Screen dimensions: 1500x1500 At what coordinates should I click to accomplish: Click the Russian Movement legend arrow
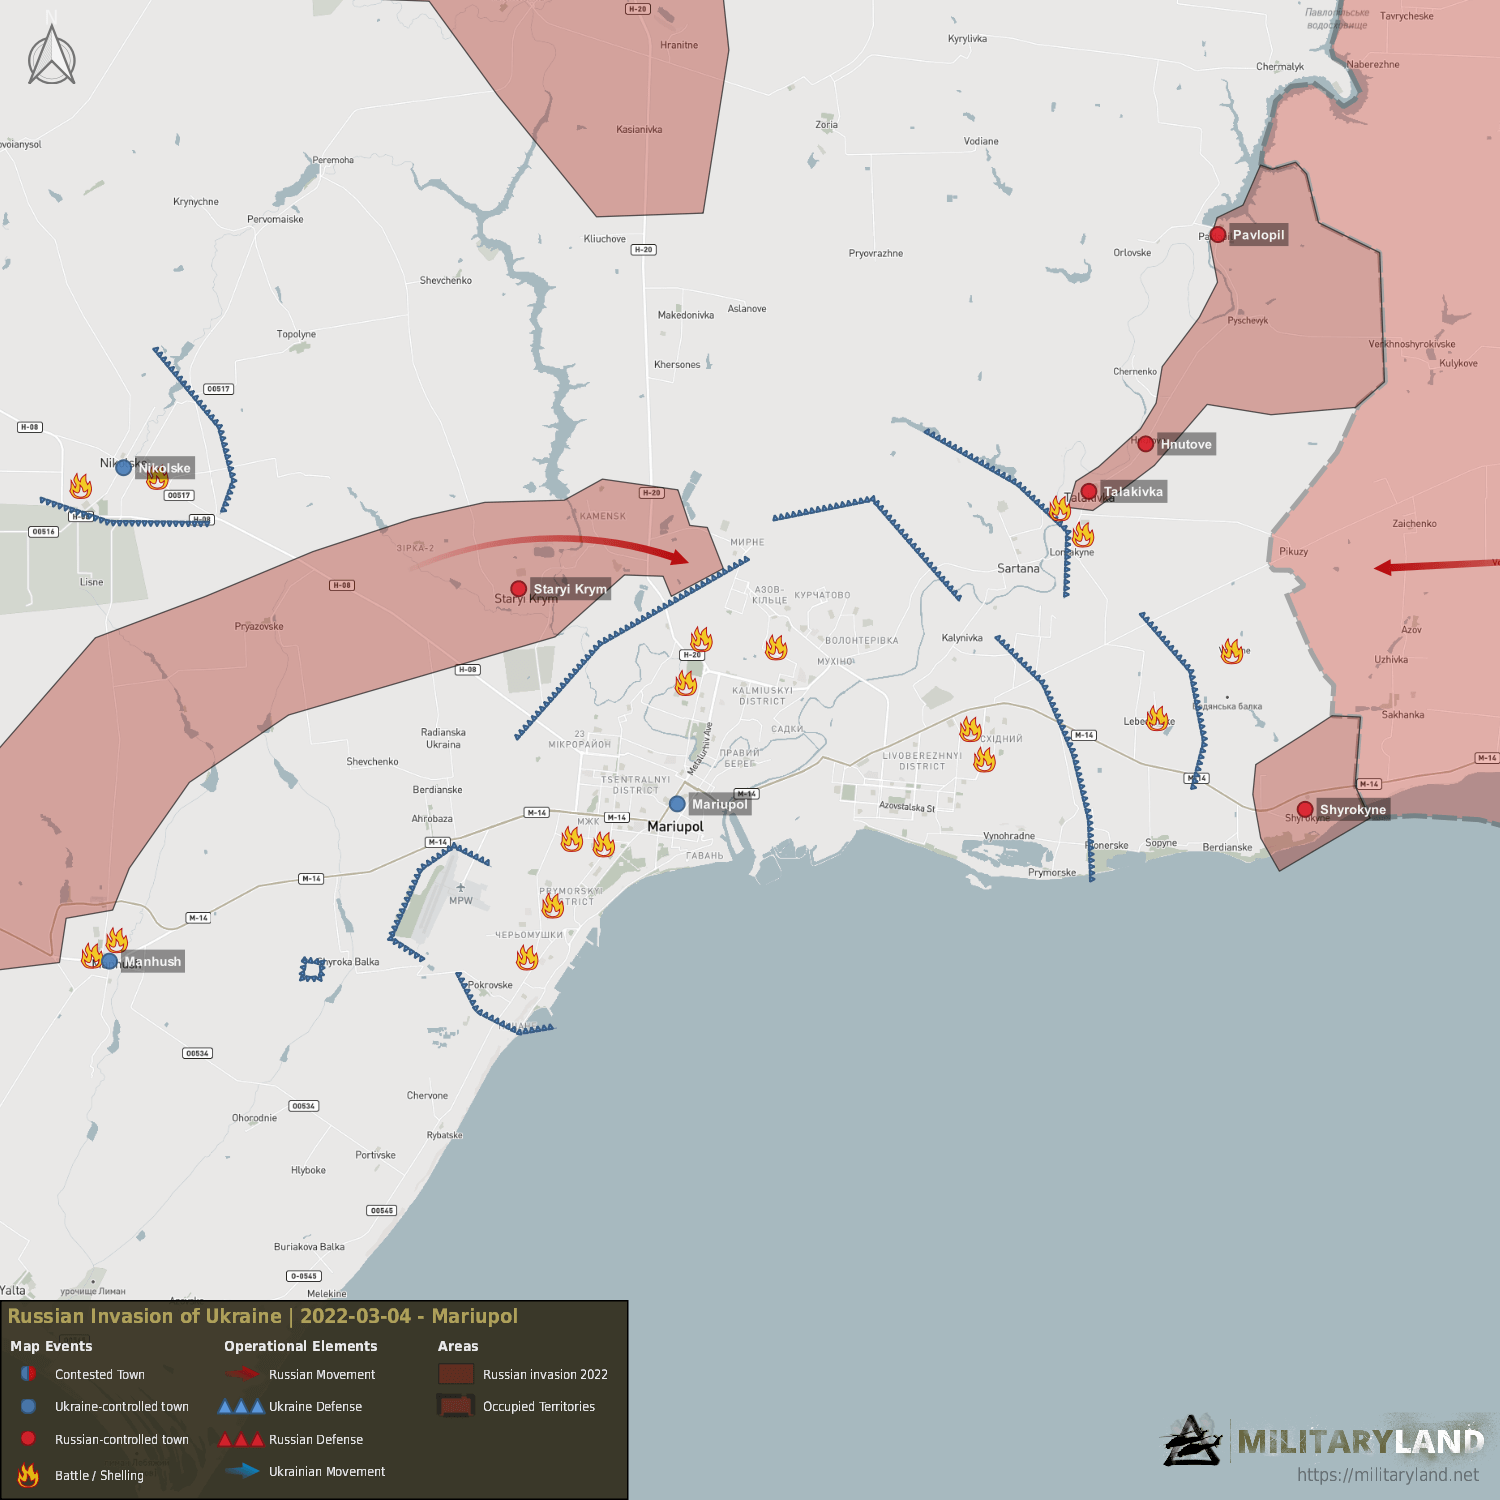(x=242, y=1374)
